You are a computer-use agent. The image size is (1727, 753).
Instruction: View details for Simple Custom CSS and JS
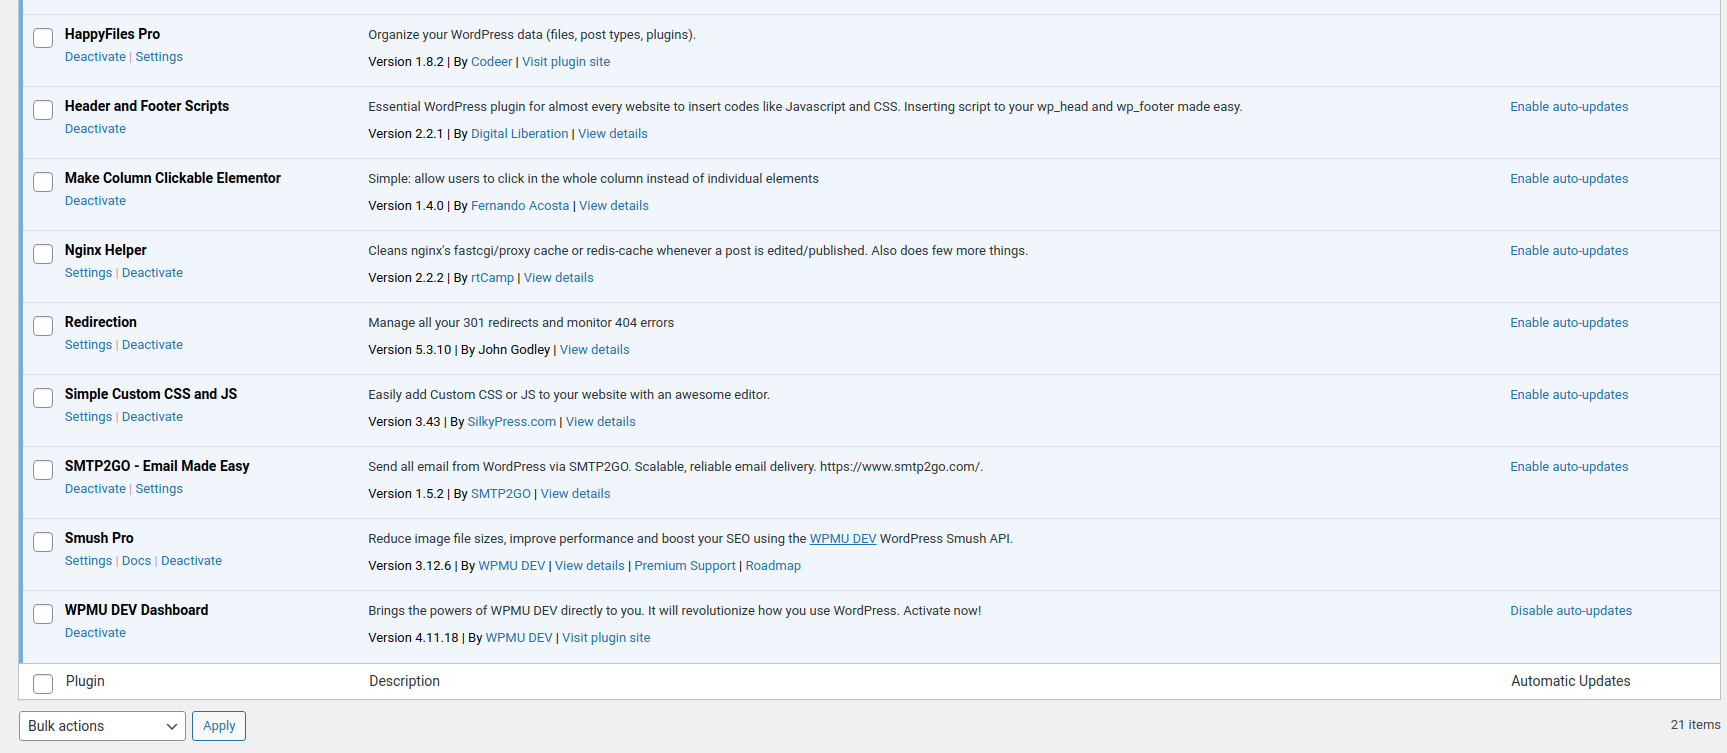pyautogui.click(x=600, y=422)
